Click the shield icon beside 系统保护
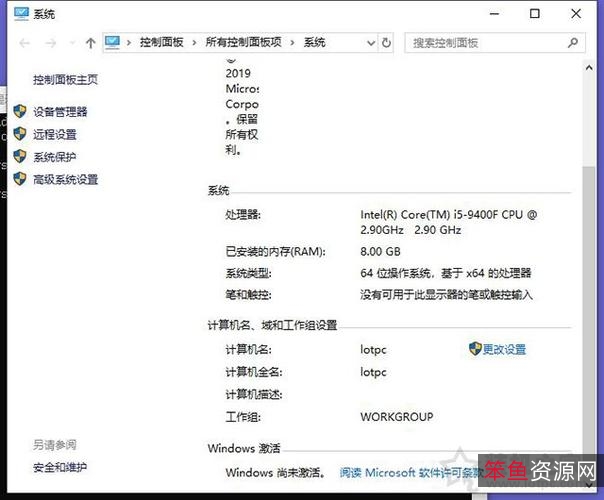The image size is (604, 500). [20, 156]
